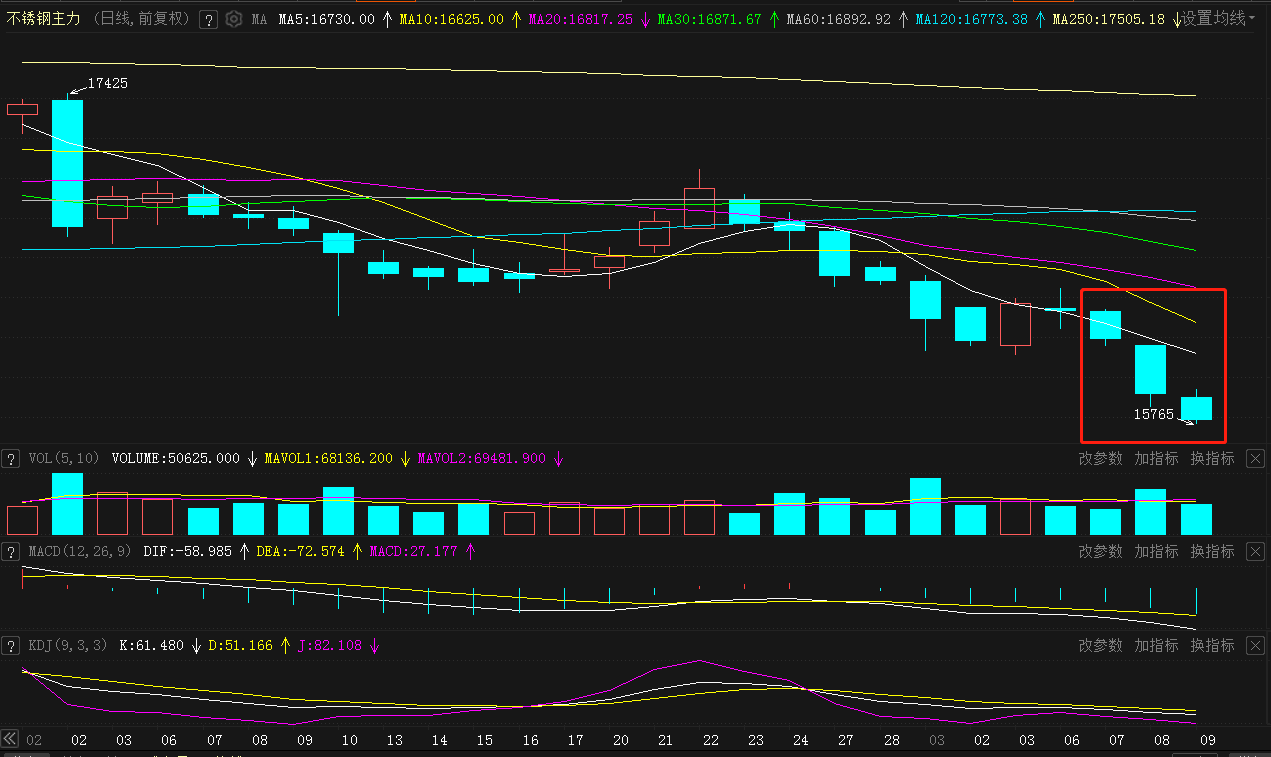
Task: Click the 15765 low price marker
Action: (x=1153, y=413)
